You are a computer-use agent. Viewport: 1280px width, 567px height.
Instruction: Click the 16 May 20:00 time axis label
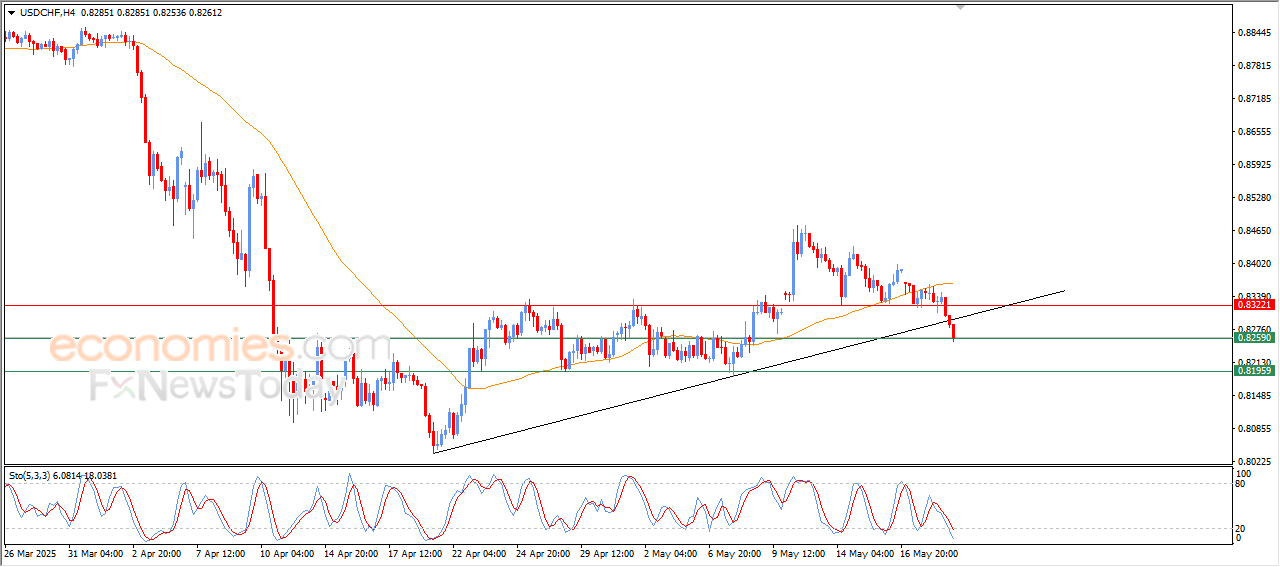pyautogui.click(x=929, y=552)
